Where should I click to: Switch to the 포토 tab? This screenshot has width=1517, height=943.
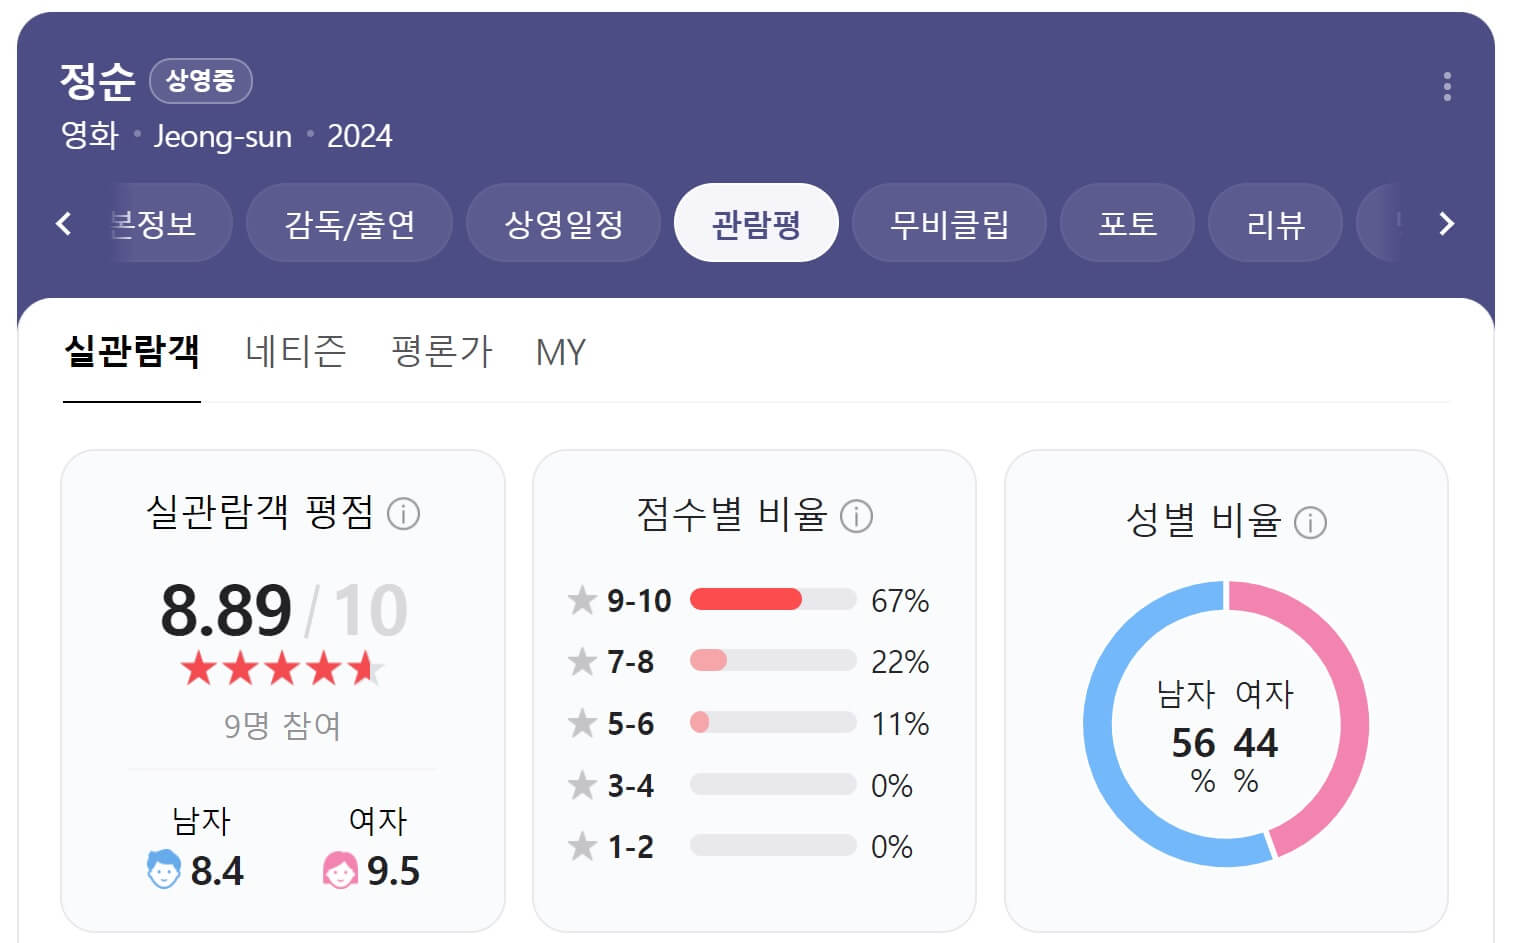pyautogui.click(x=1127, y=223)
